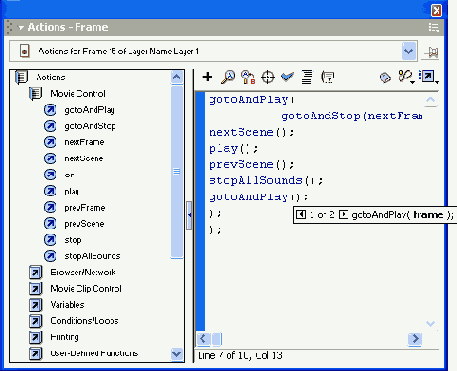The image size is (457, 371).
Task: Collapse the Actions - Frame panel triangle
Action: [x=21, y=27]
